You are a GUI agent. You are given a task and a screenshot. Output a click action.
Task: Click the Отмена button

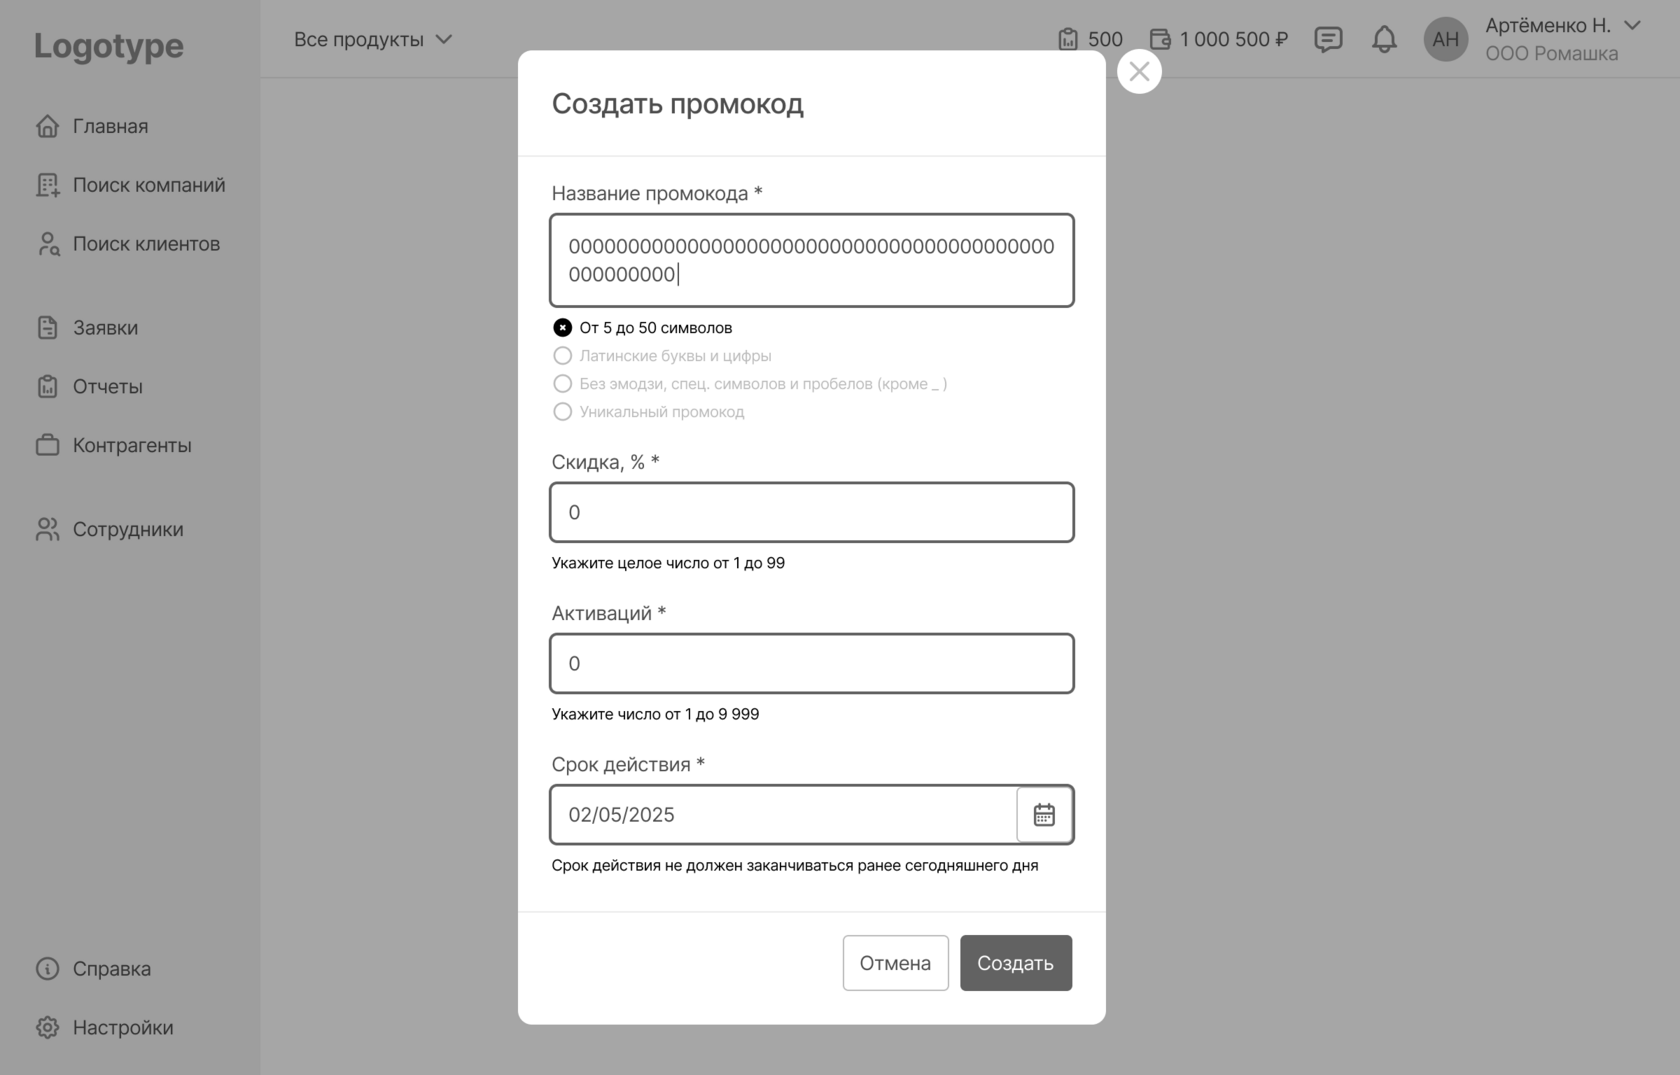pyautogui.click(x=895, y=963)
